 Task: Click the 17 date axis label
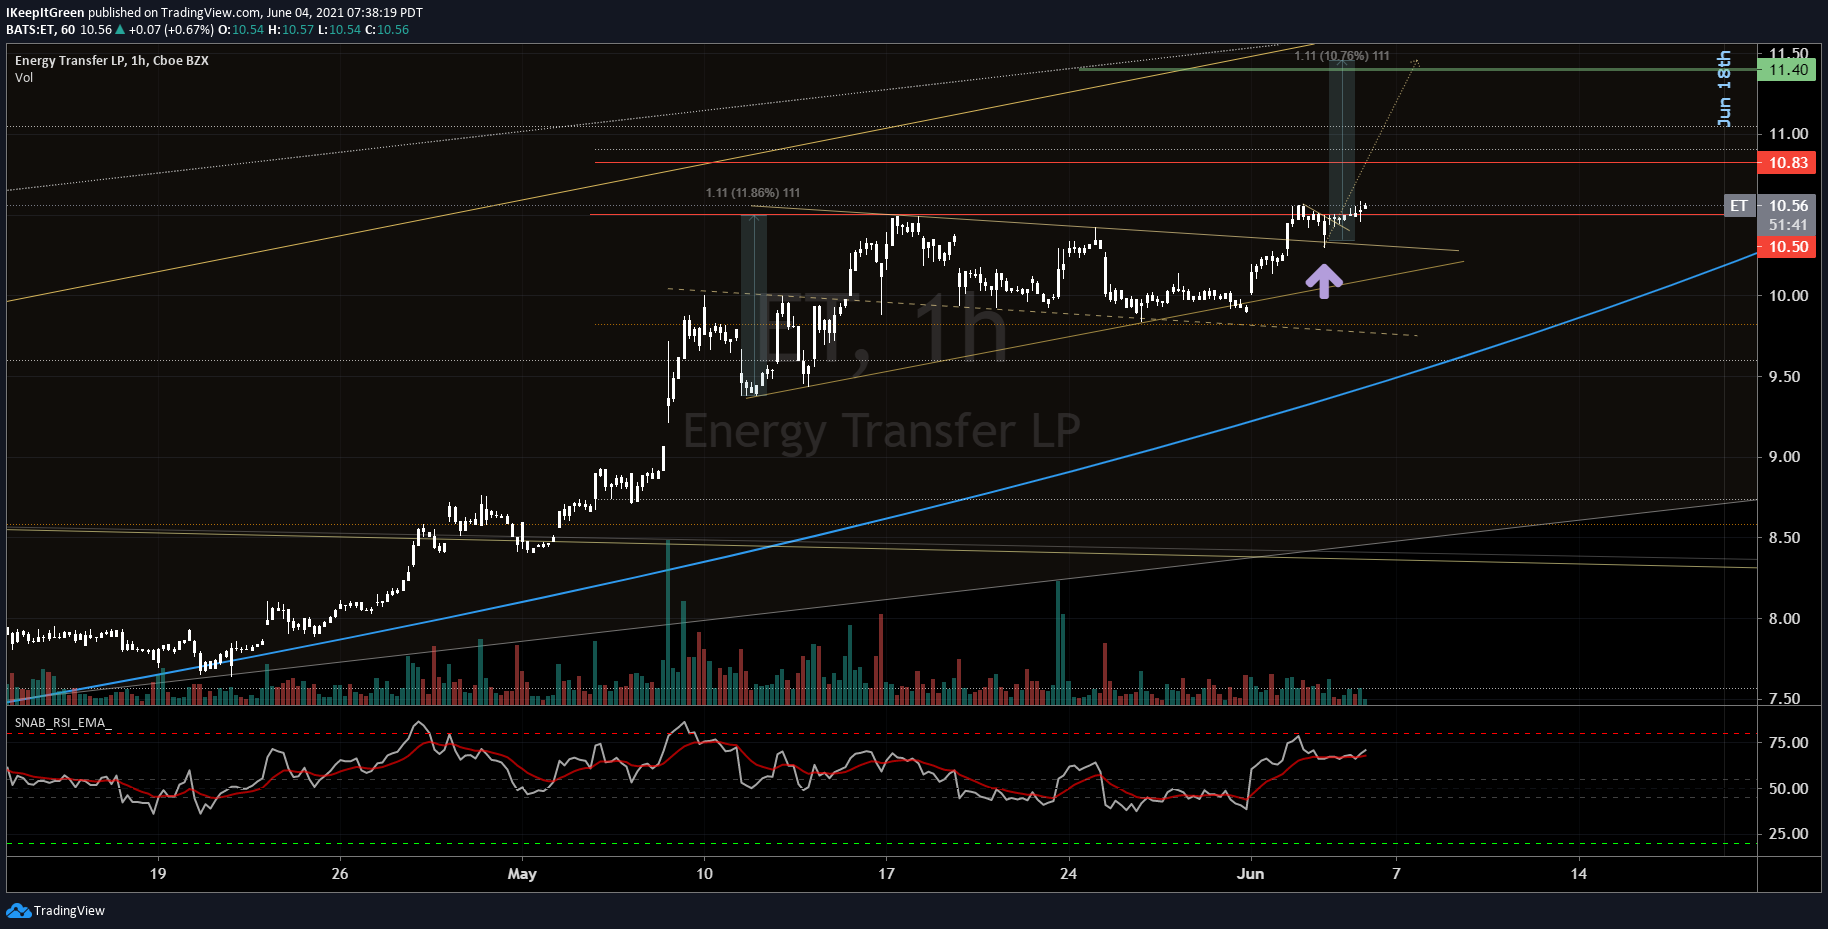886,874
